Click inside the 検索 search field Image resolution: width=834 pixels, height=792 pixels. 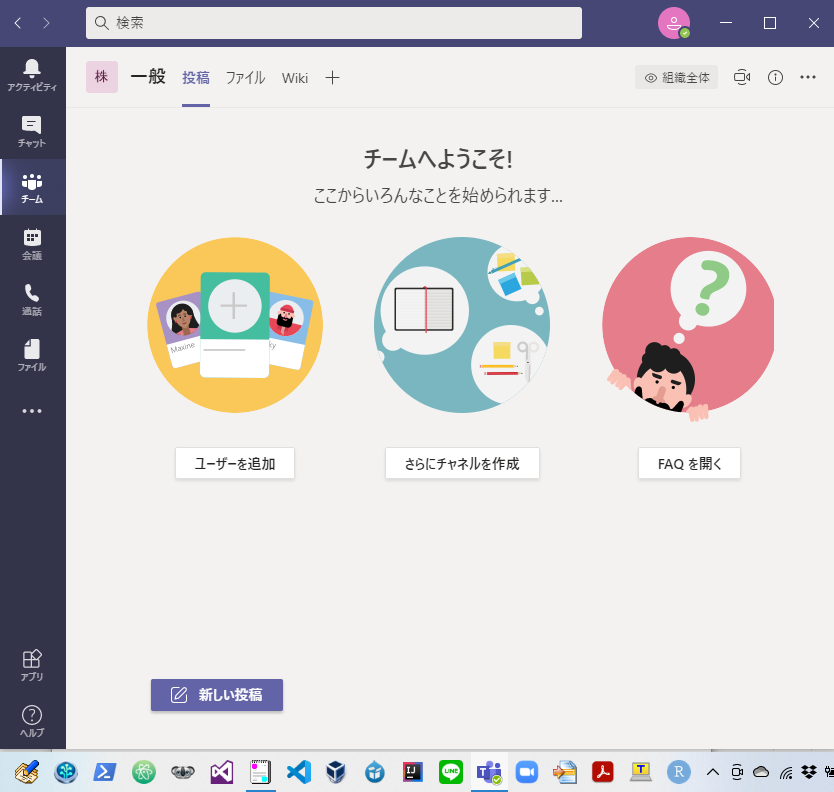click(336, 23)
